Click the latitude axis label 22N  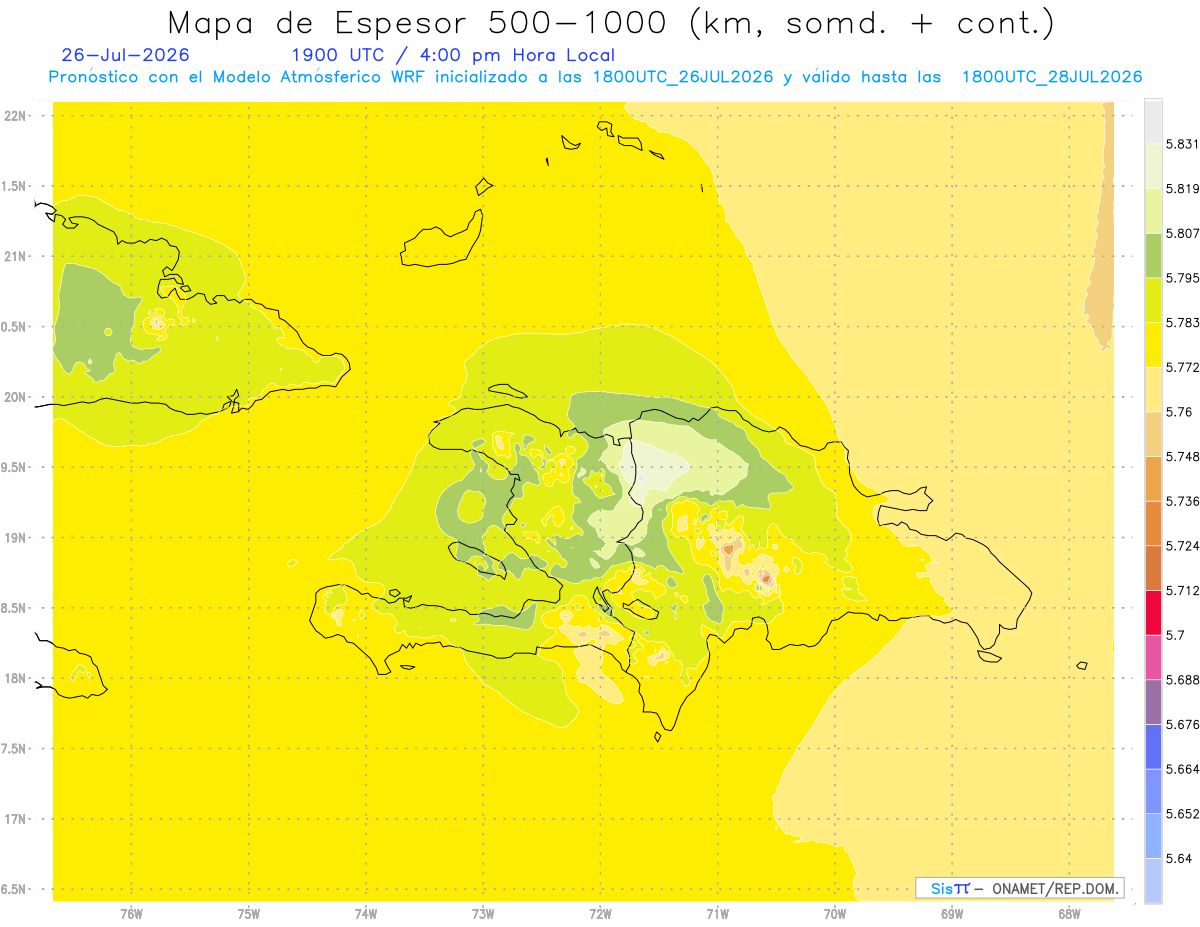click(x=16, y=116)
